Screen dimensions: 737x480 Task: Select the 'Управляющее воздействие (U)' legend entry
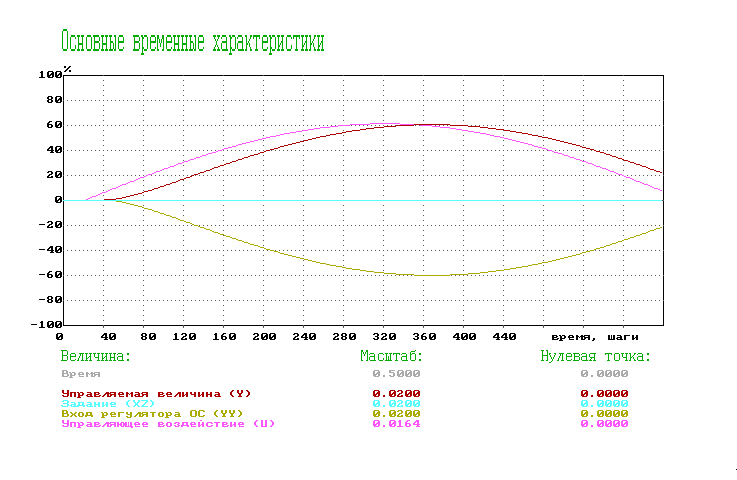pyautogui.click(x=167, y=424)
